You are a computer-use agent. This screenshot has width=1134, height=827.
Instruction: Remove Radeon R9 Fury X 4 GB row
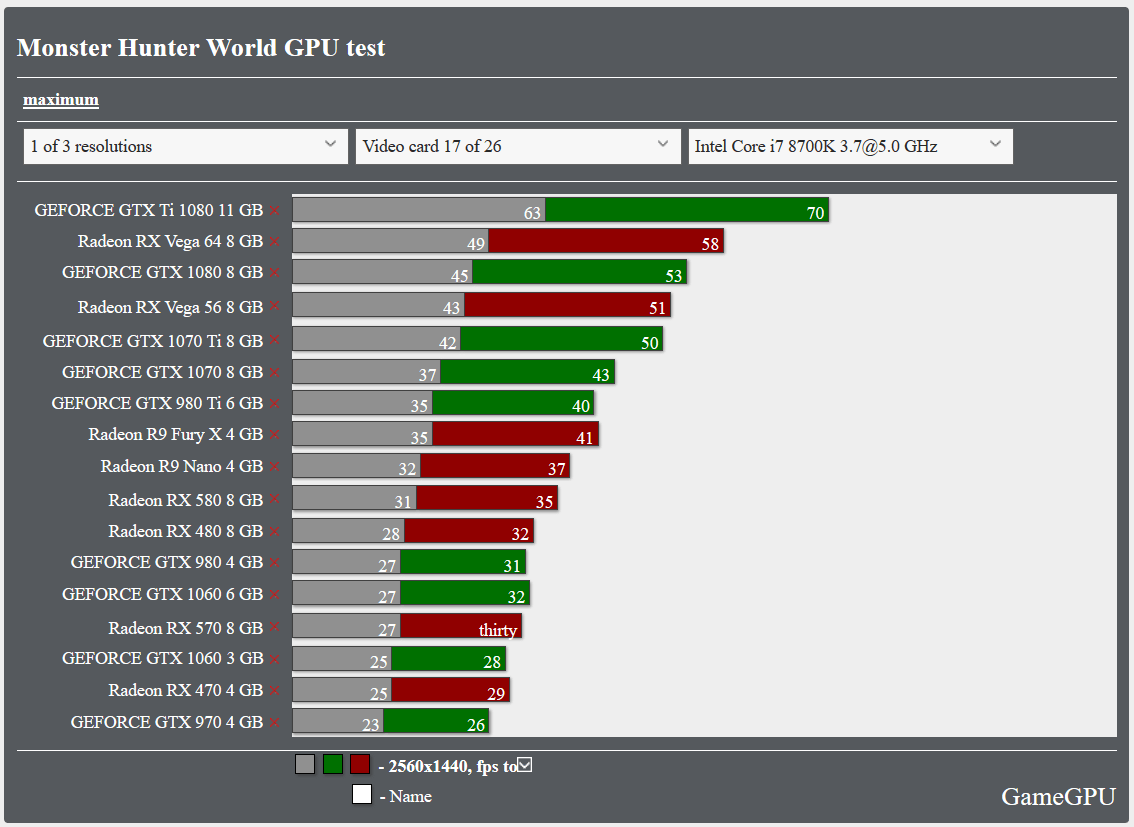(275, 434)
